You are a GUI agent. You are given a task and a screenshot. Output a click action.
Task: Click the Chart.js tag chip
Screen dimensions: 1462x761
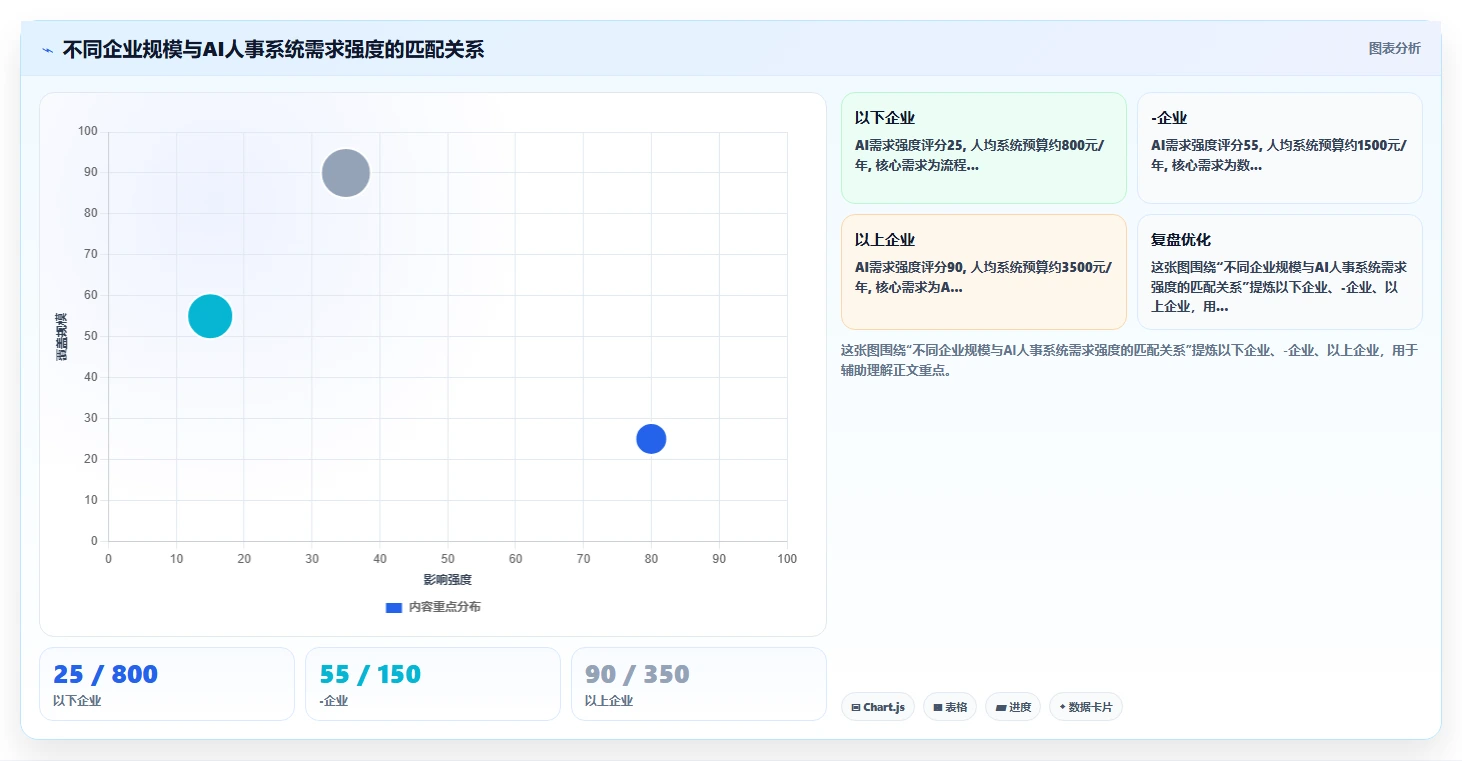tap(878, 707)
